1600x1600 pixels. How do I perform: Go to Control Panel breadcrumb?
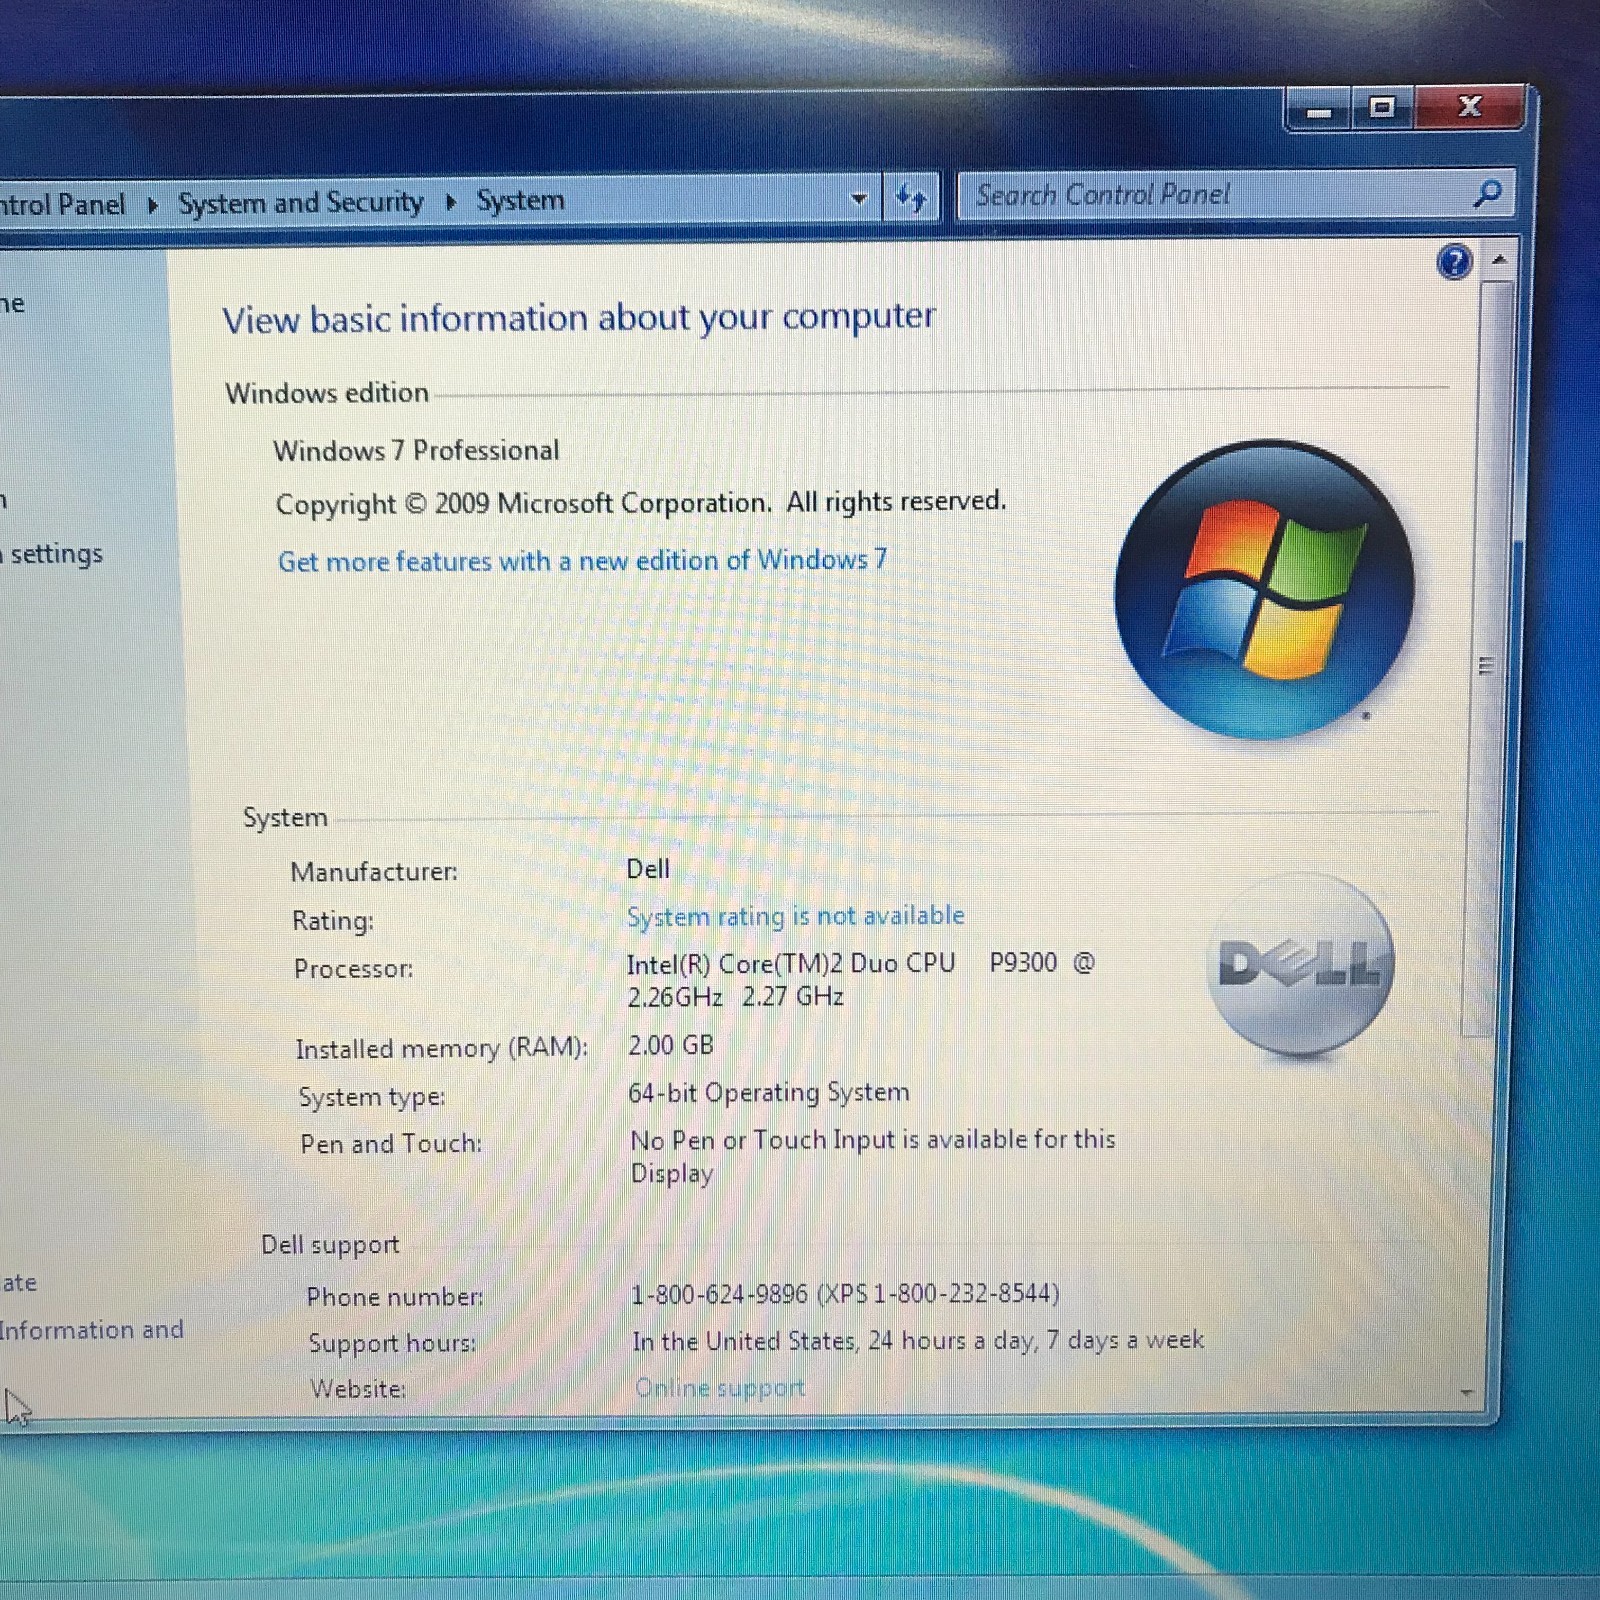pyautogui.click(x=62, y=205)
